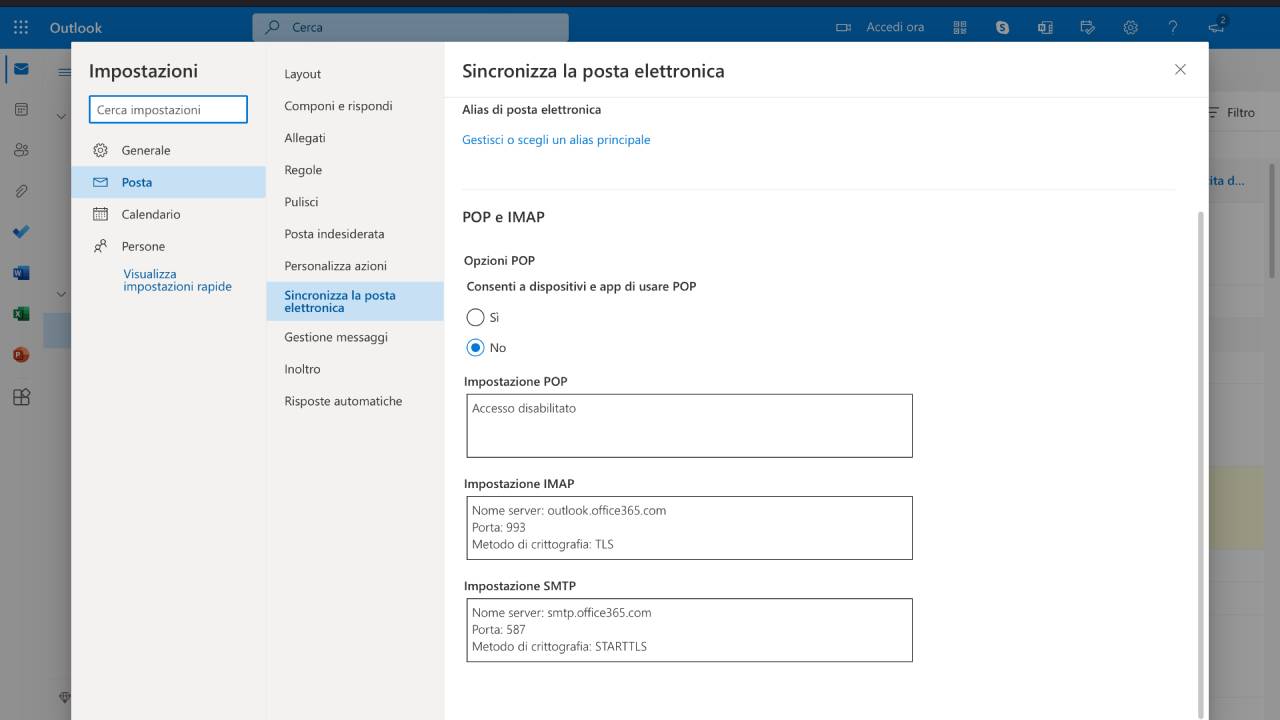Open Skype chat from the top bar

coord(1002,27)
